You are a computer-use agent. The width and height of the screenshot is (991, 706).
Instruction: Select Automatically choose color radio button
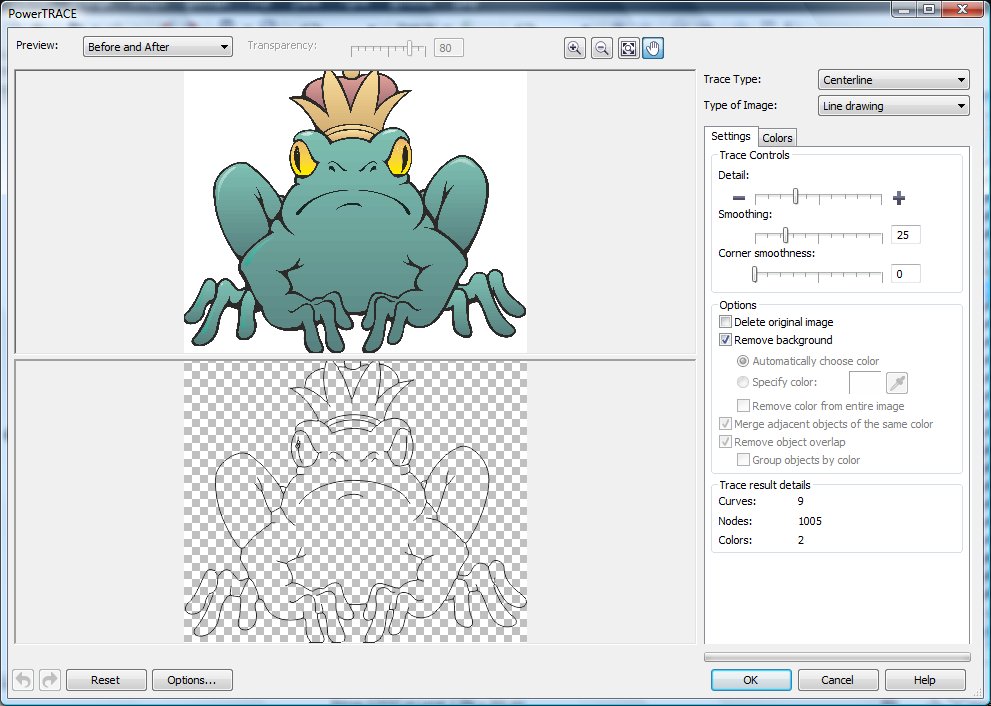[x=742, y=361]
